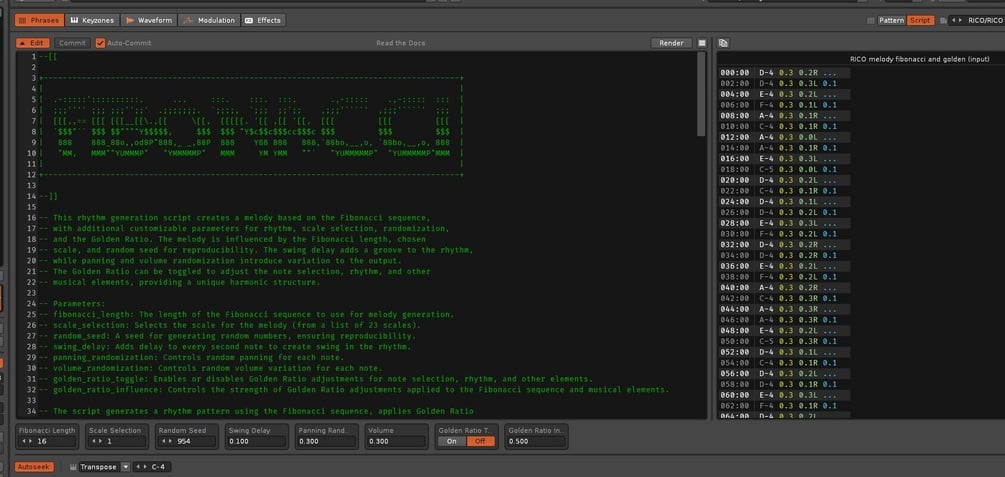Screen dimensions: 1005x477
Task: Click the Keyzones piano icon
Action: coord(75,21)
